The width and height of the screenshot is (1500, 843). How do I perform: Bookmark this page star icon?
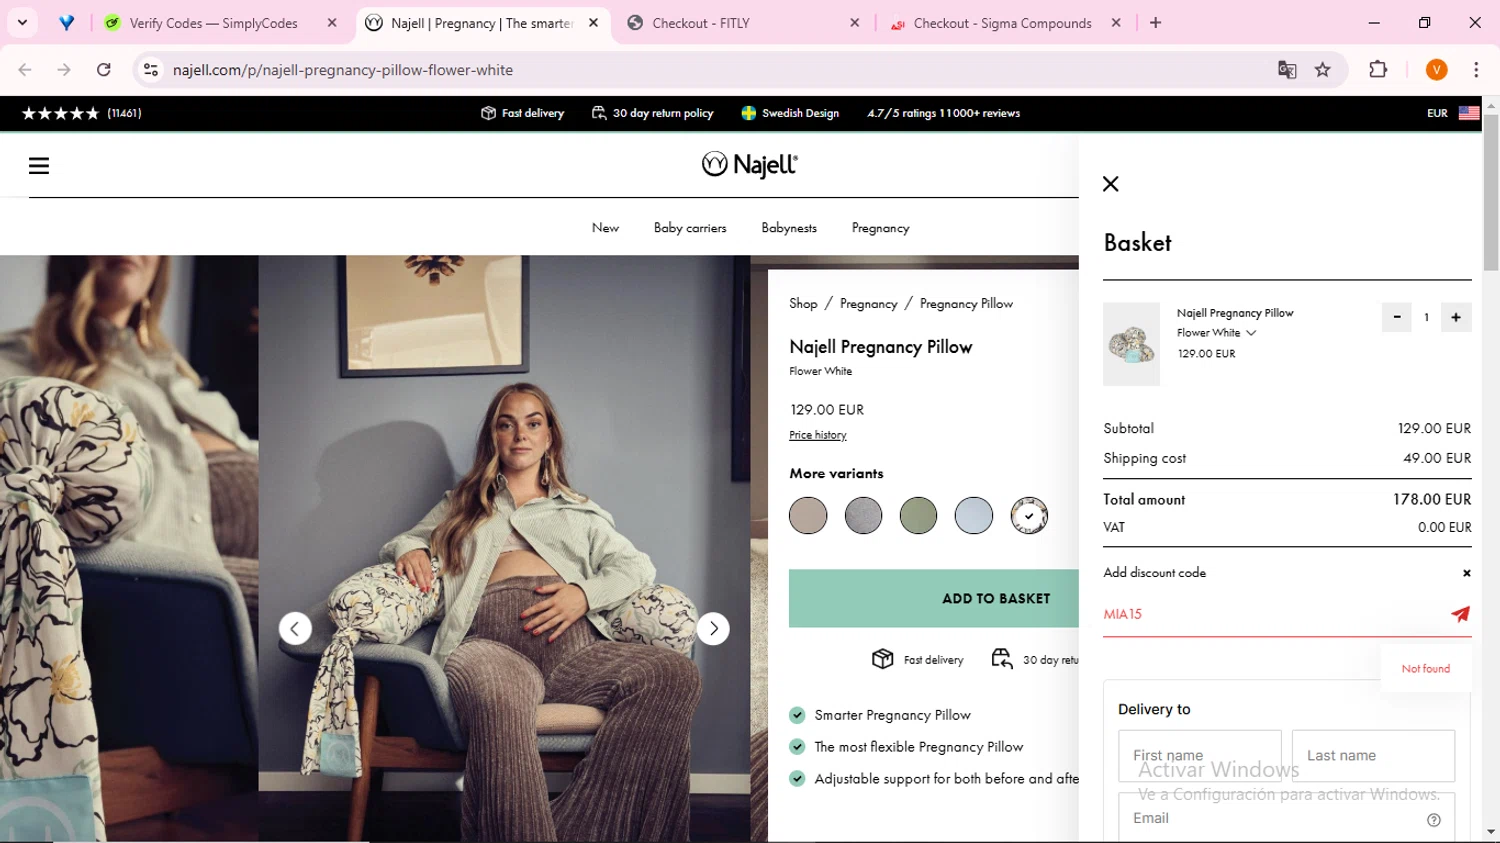tap(1323, 70)
